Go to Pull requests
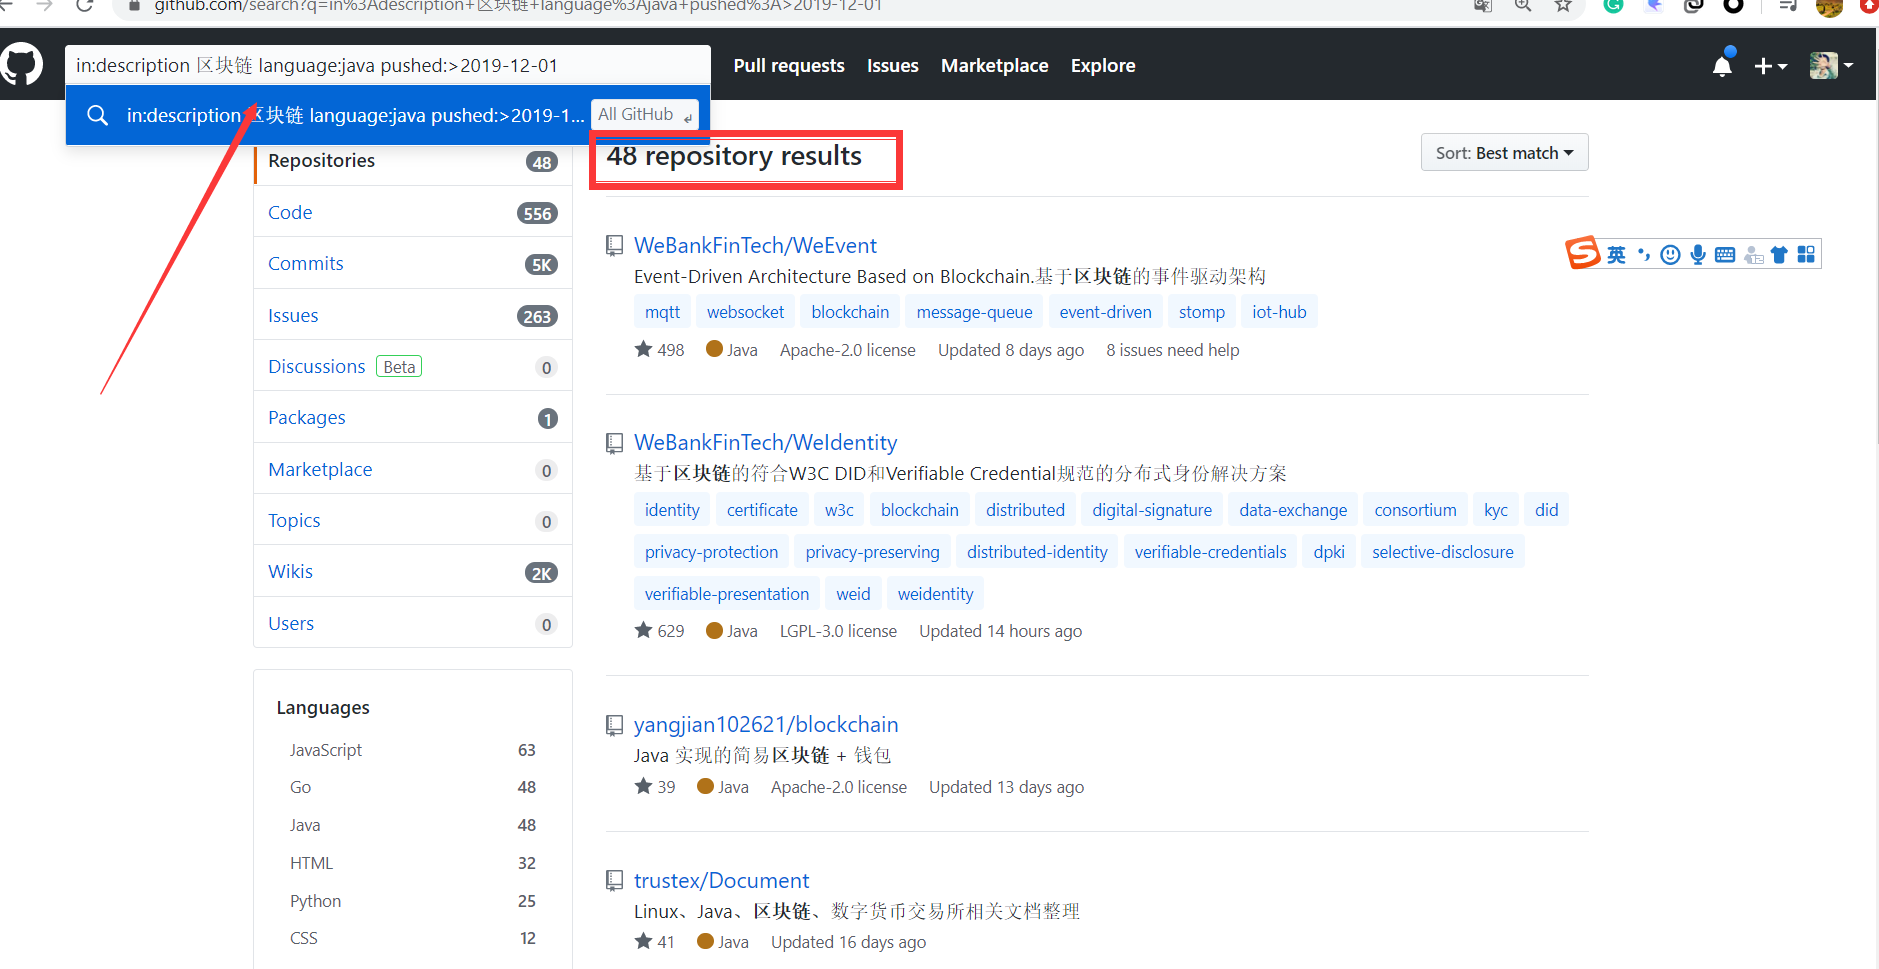Viewport: 1879px width, 969px height. pos(789,66)
